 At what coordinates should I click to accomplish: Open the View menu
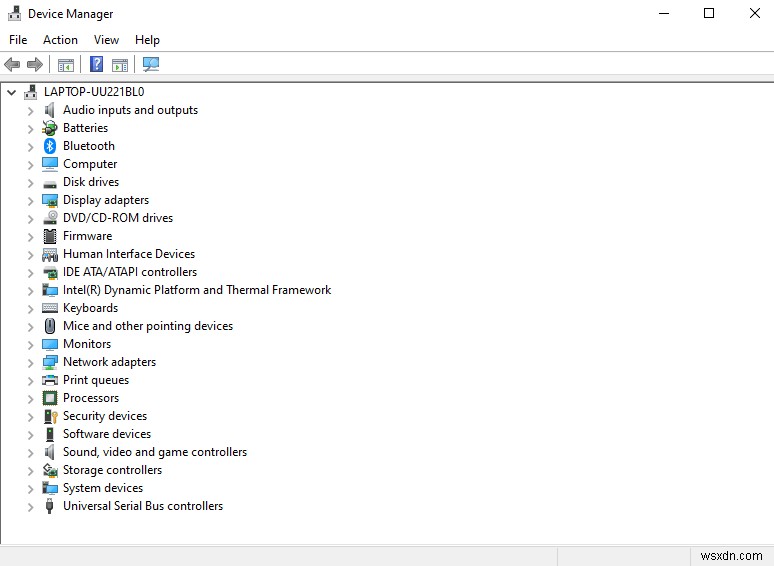(x=107, y=39)
